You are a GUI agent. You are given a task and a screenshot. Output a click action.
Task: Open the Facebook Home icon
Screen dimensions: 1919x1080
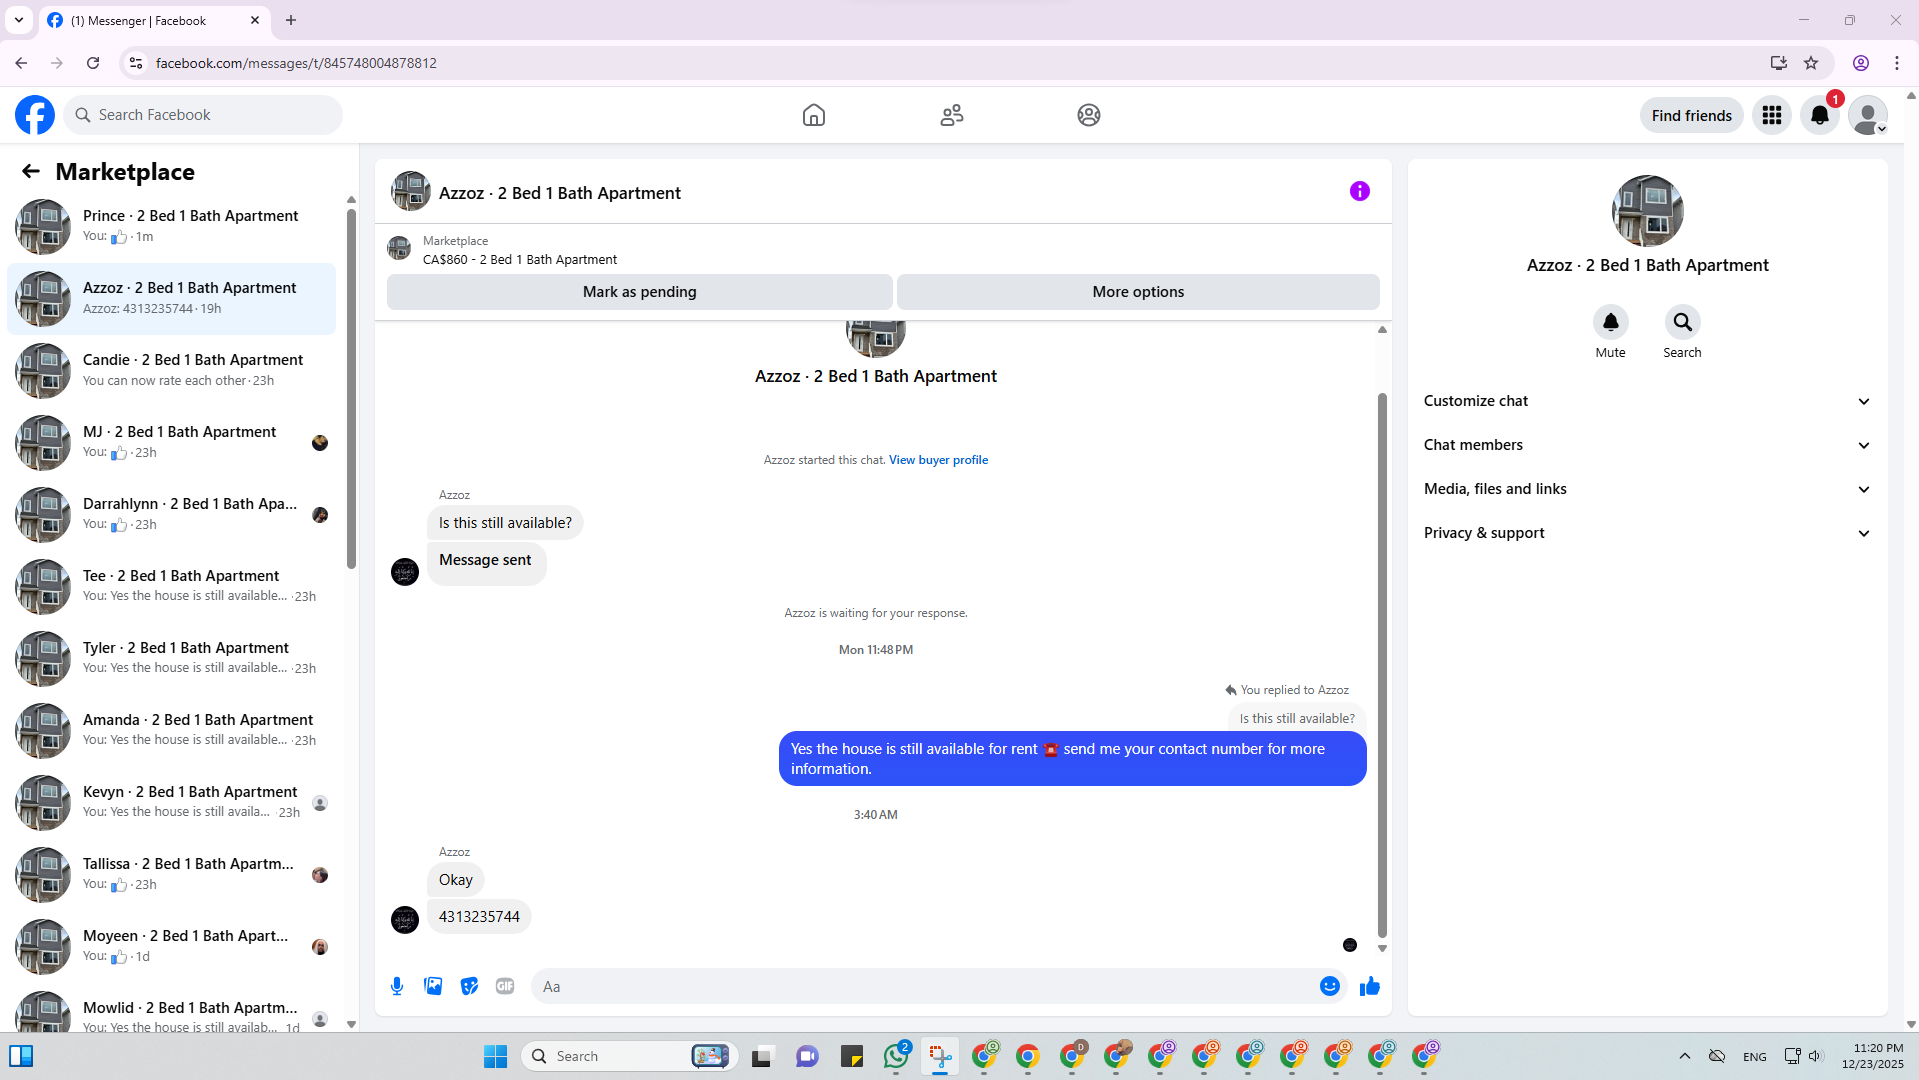(814, 115)
